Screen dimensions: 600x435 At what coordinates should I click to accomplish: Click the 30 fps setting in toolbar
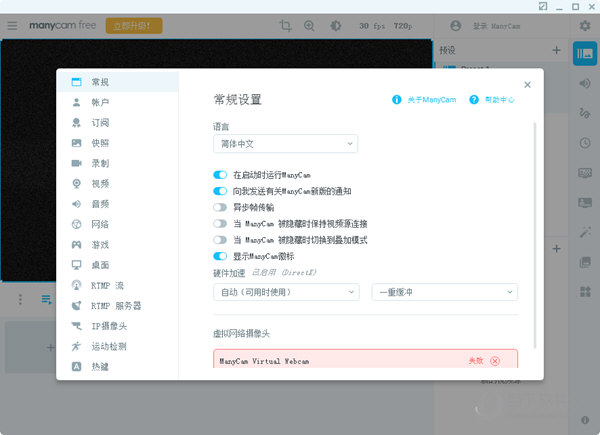(372, 26)
